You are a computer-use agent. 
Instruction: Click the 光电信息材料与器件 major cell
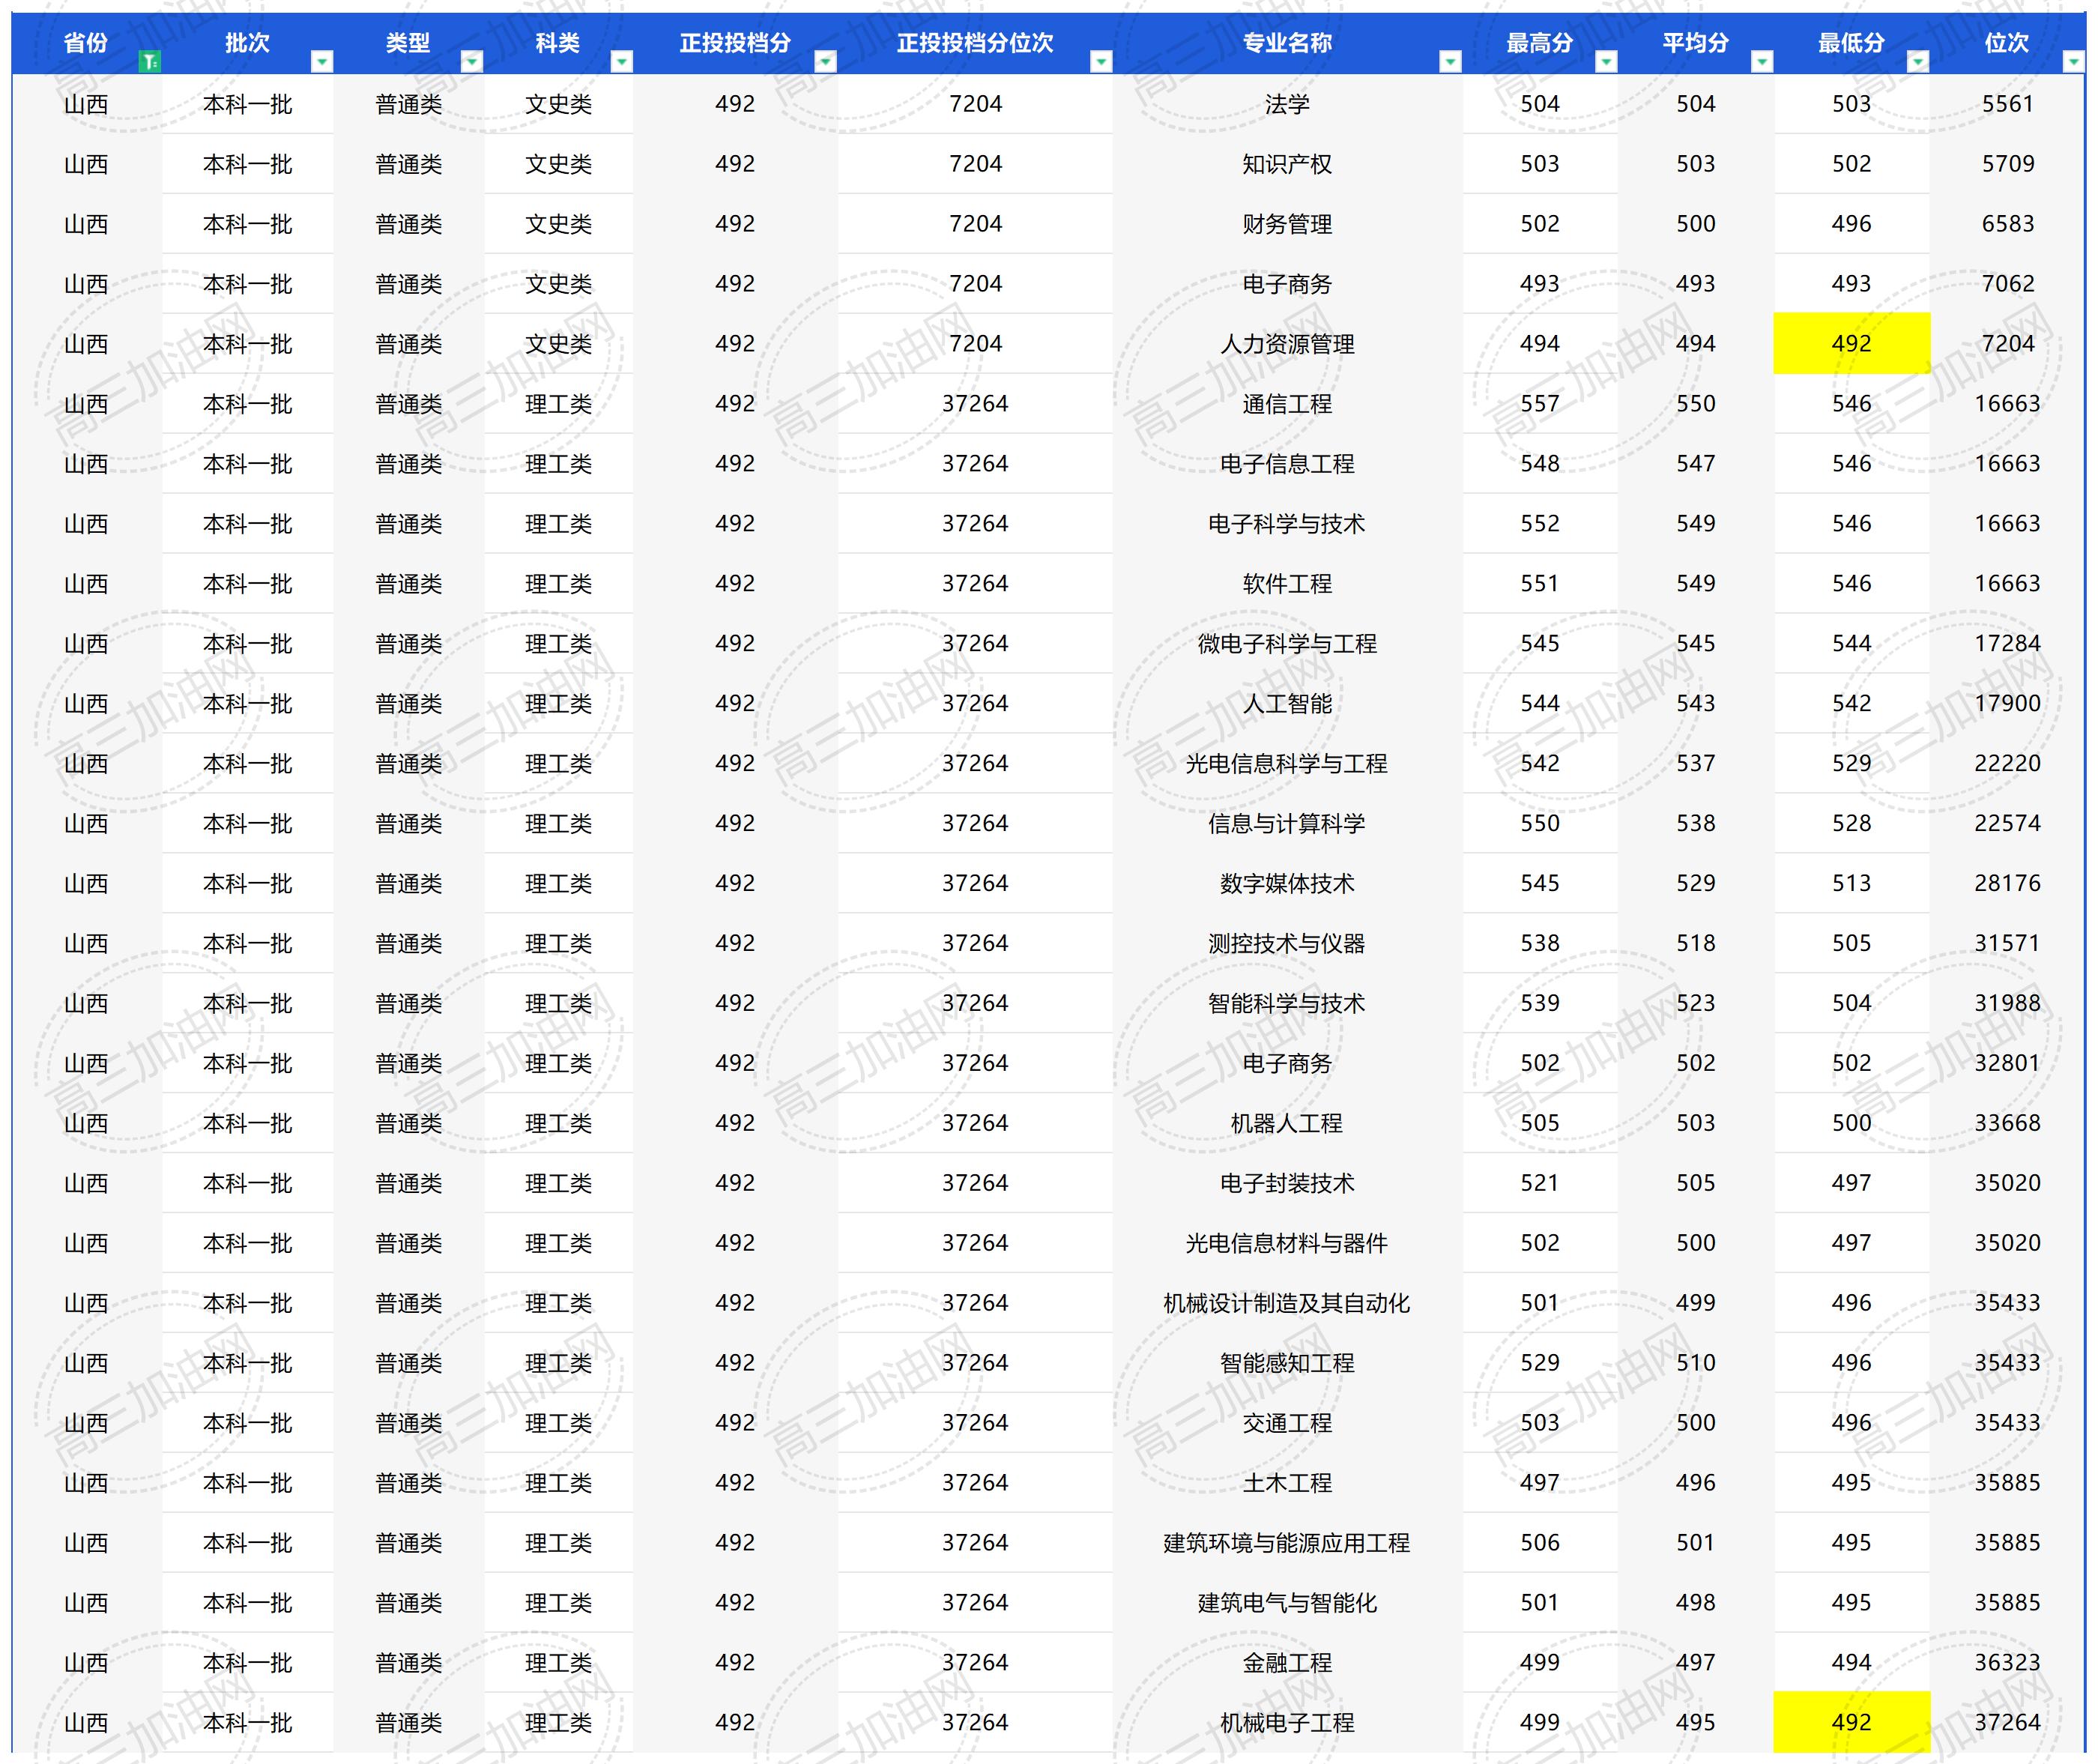[1287, 1243]
